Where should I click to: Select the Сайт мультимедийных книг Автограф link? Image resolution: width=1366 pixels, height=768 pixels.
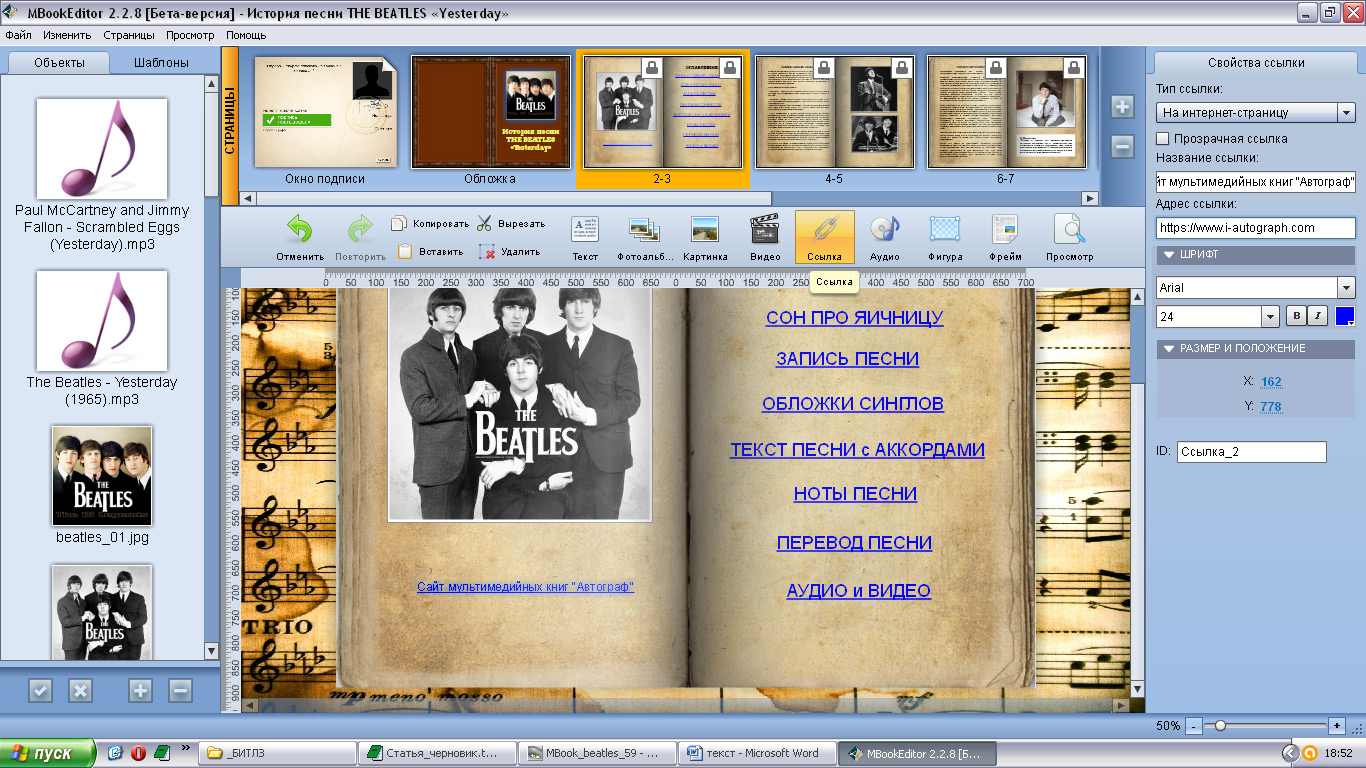point(525,587)
